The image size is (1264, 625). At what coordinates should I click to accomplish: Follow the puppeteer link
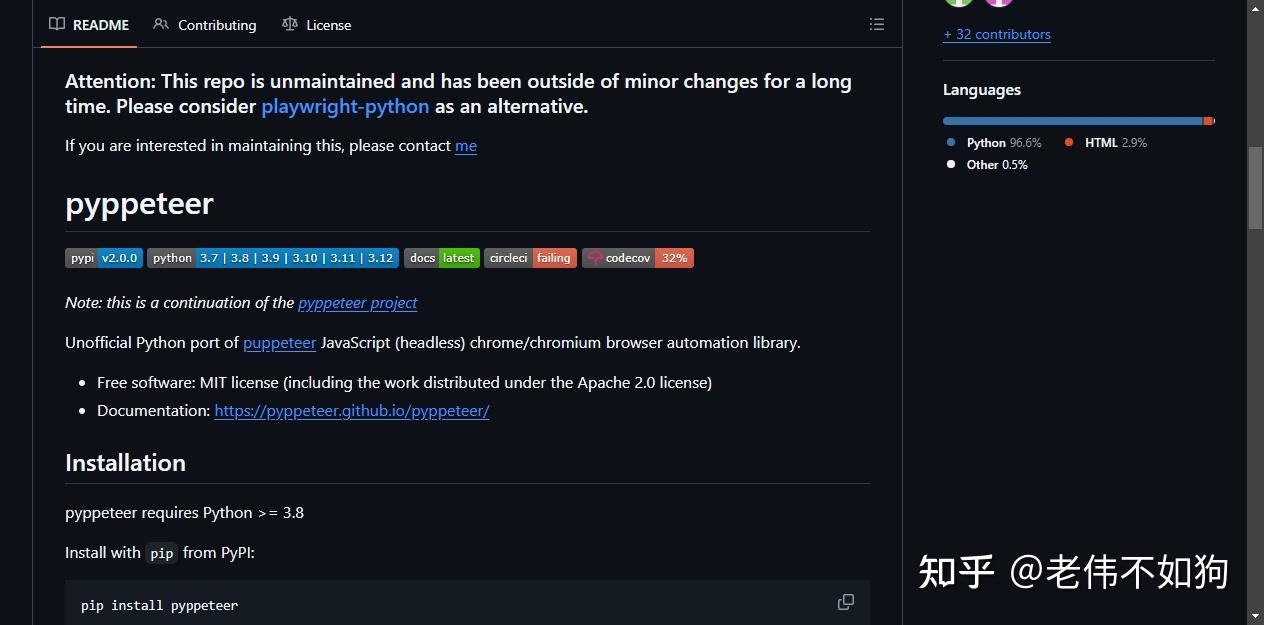(280, 342)
